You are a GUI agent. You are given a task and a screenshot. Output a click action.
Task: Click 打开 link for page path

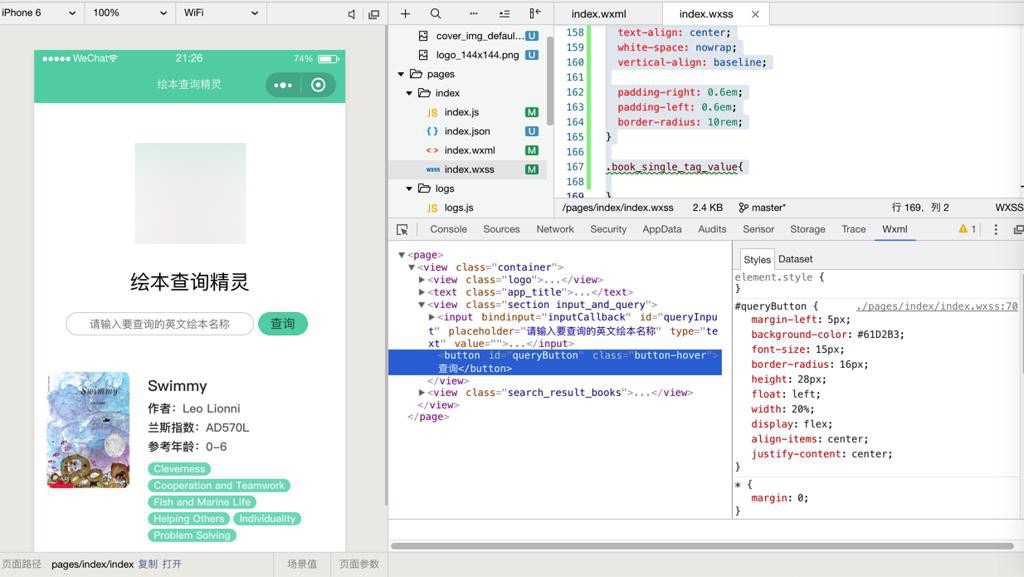(172, 564)
